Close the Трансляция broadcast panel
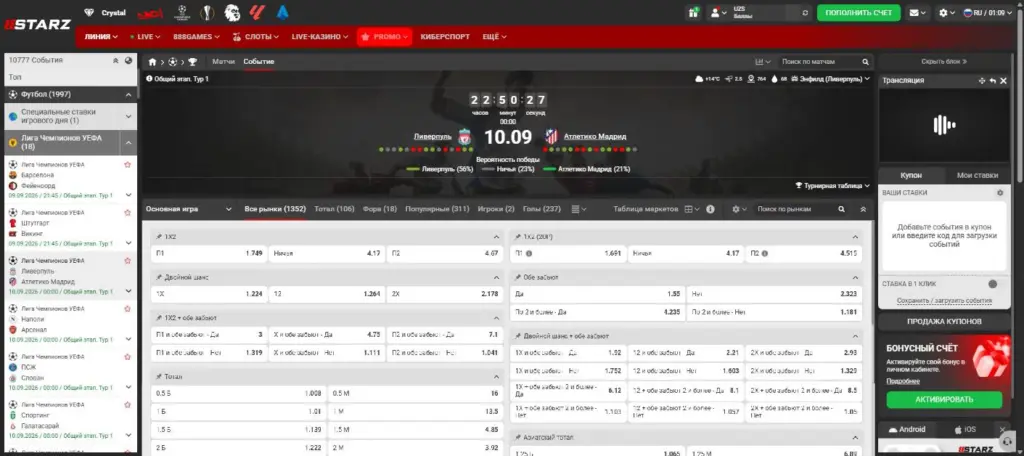Screen dimensions: 1024x456 [x=1004, y=80]
